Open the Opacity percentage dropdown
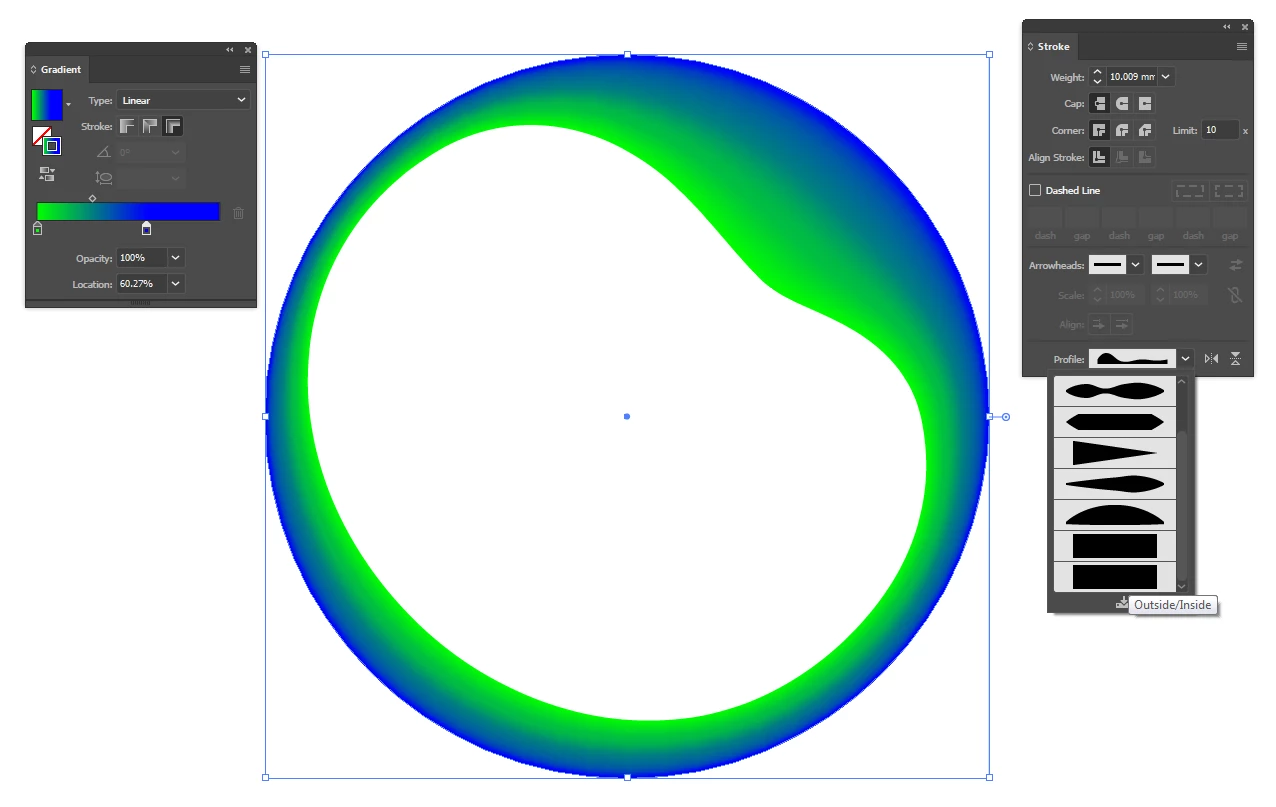This screenshot has height=807, width=1276. [176, 258]
